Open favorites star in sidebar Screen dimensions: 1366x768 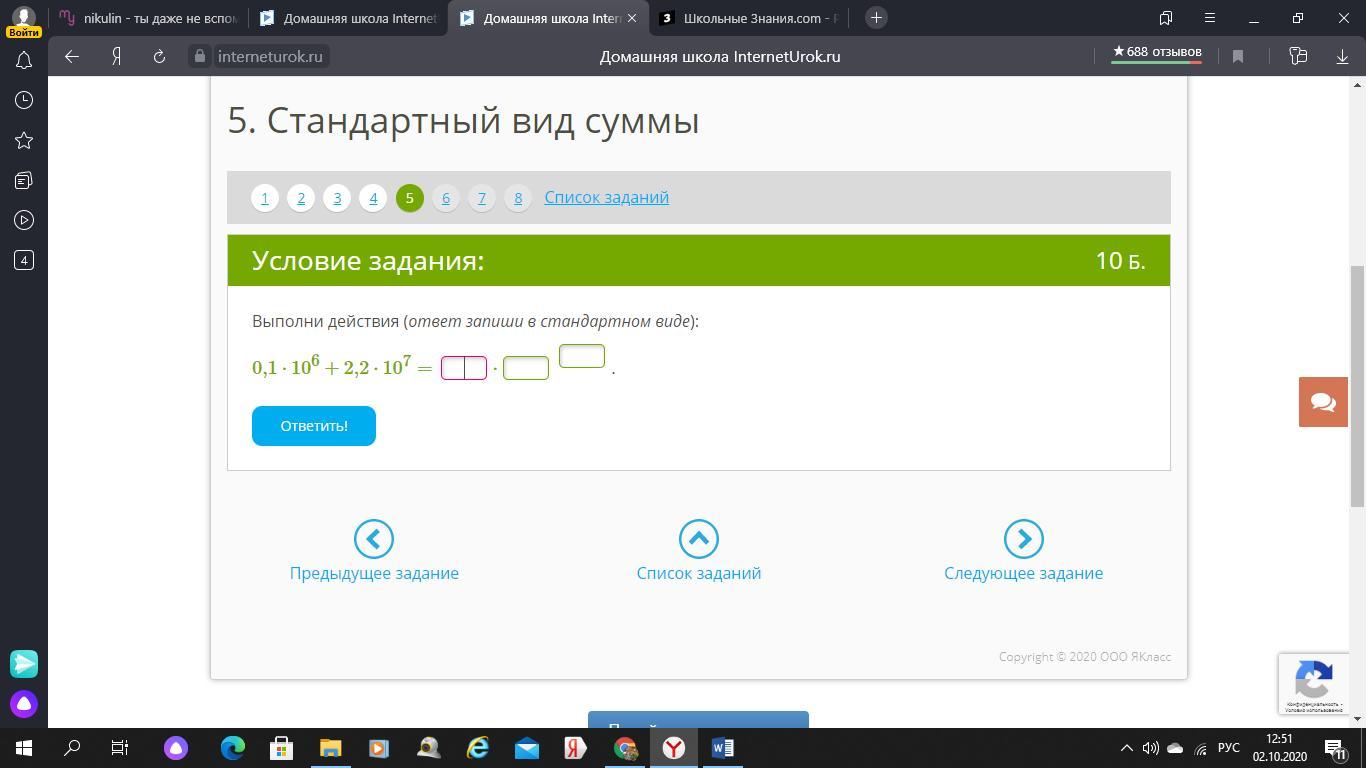point(24,141)
